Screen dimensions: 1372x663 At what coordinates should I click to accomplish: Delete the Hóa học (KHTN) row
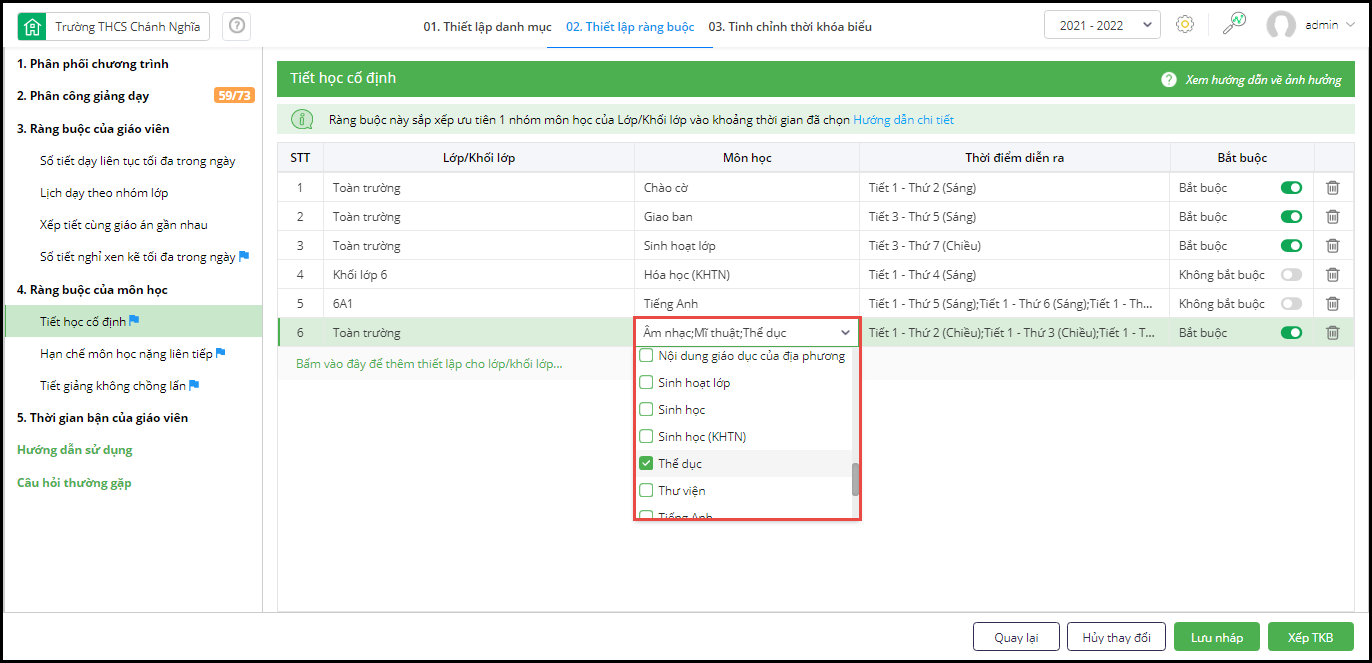1332,275
